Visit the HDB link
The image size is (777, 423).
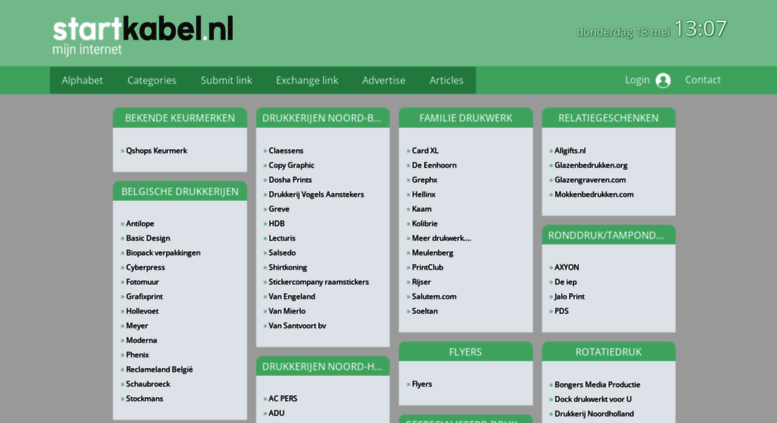point(277,223)
